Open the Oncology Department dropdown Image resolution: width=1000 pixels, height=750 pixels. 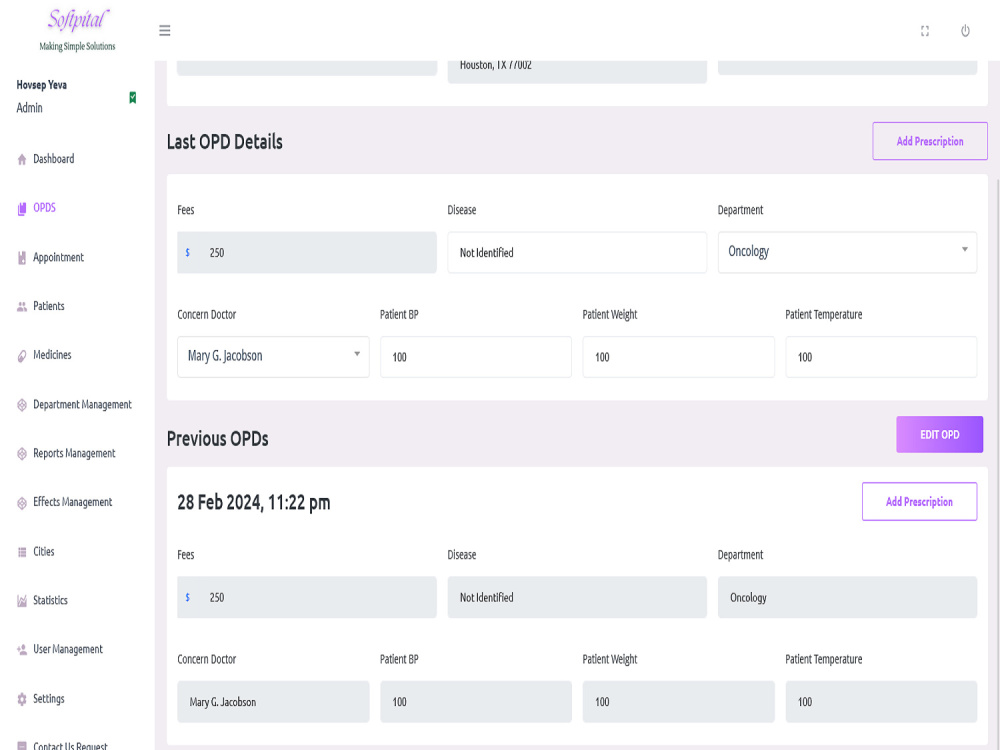[x=847, y=252]
